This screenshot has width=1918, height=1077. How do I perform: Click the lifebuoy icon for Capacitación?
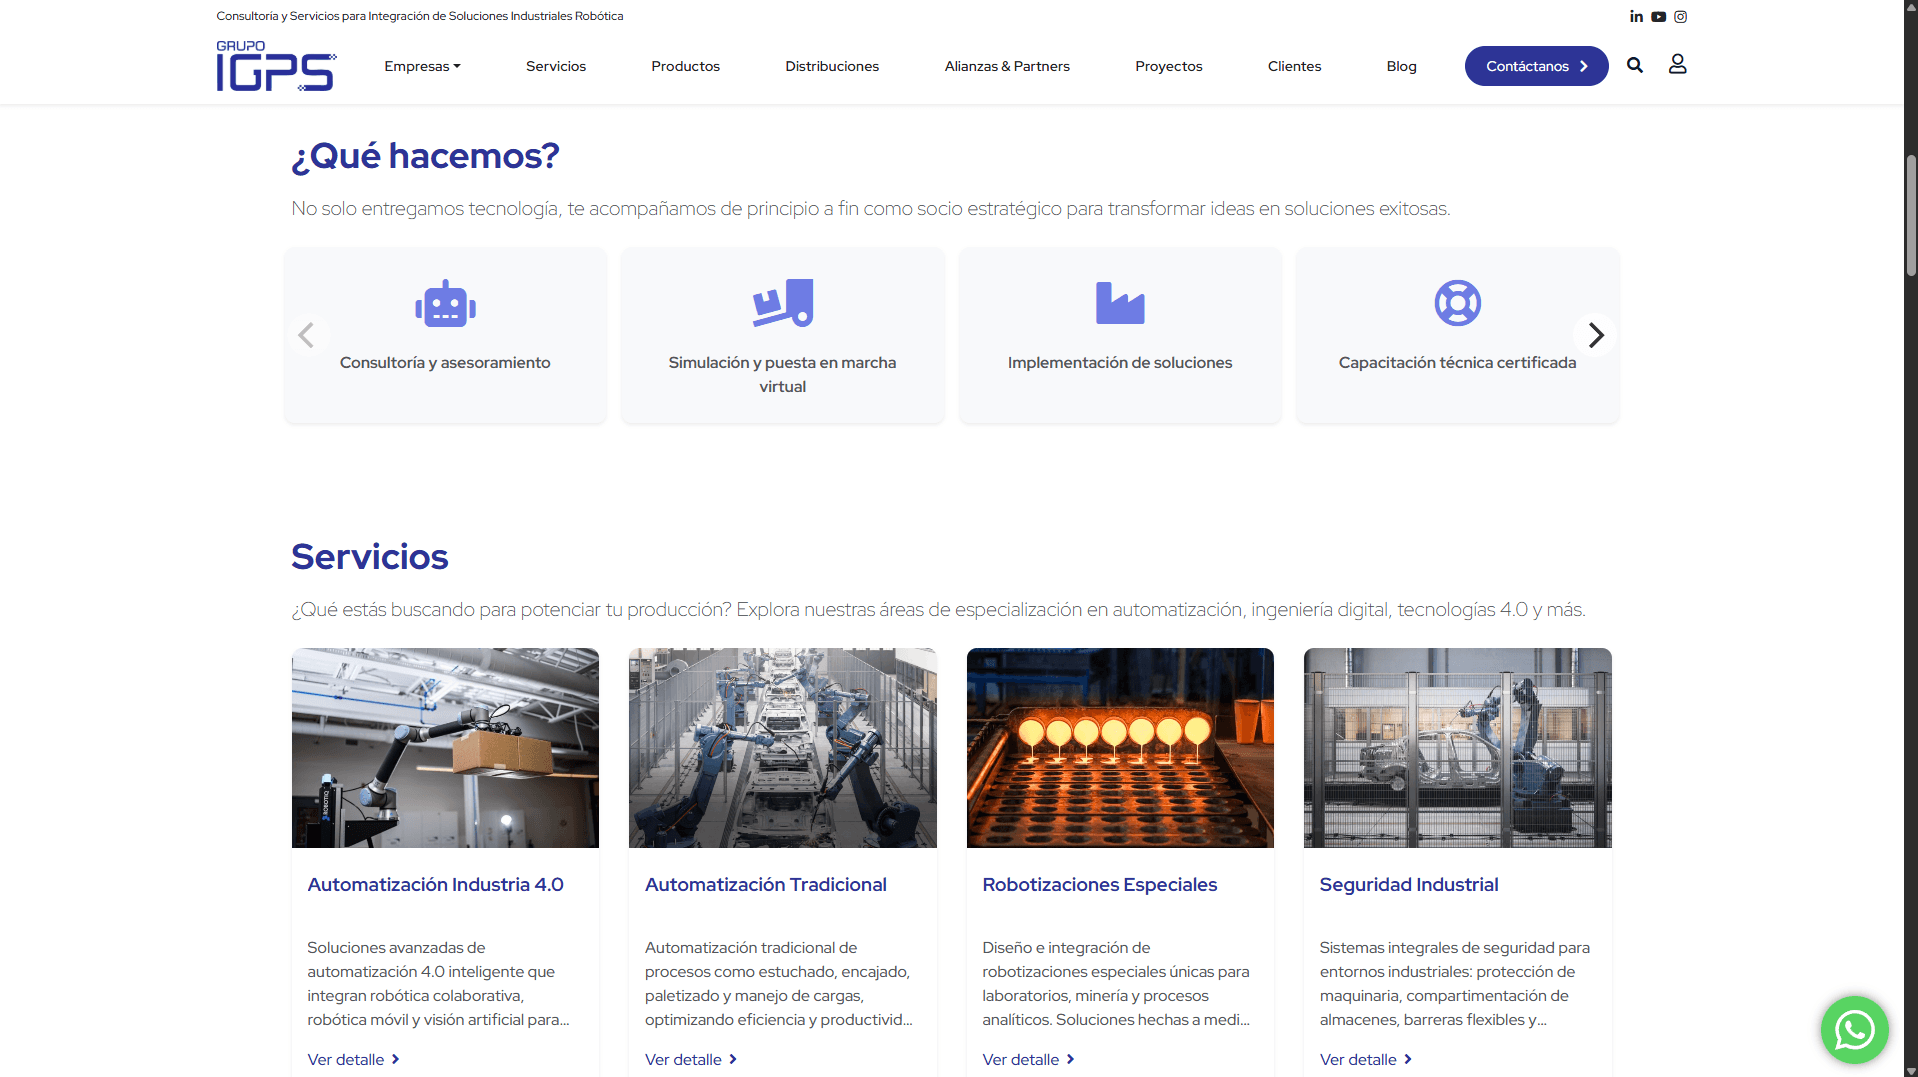(x=1457, y=303)
